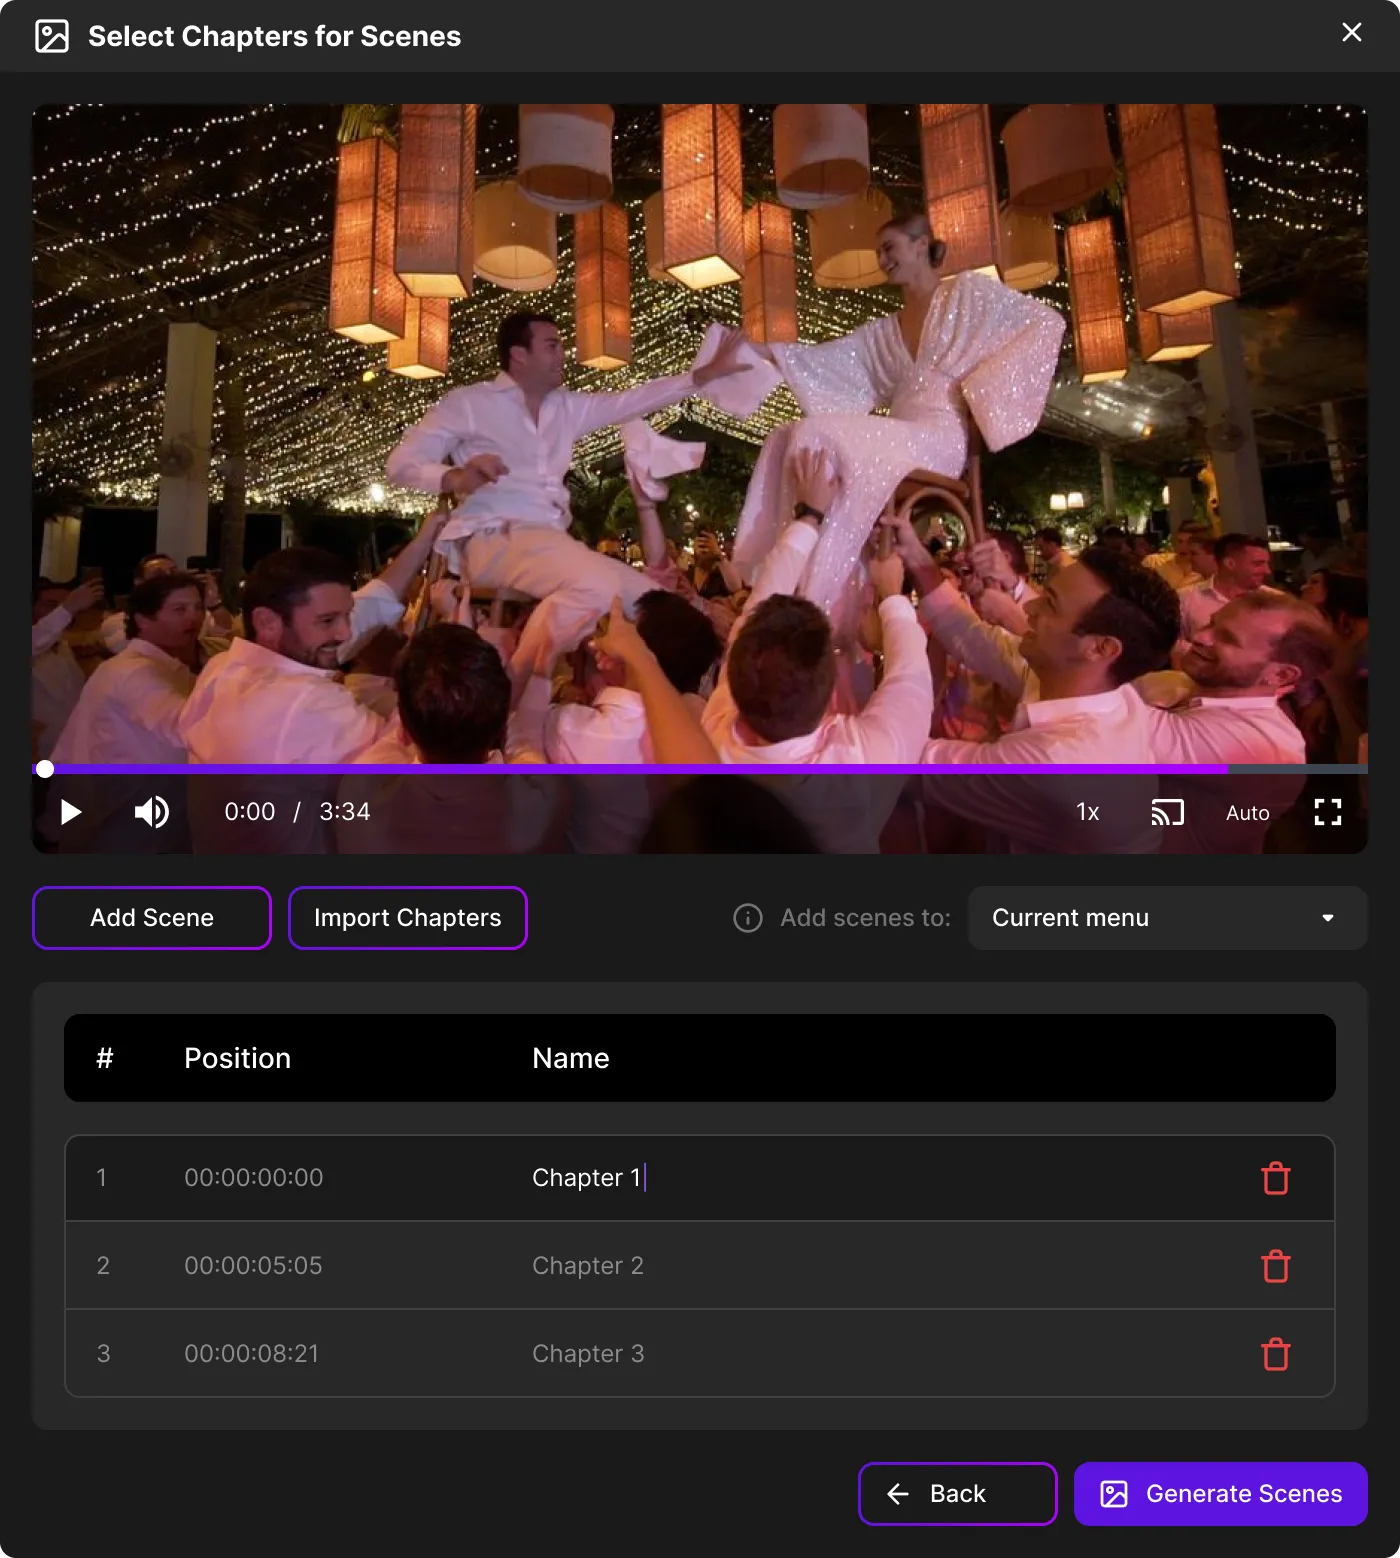The image size is (1400, 1558).
Task: Open the playback speed 1x setting
Action: [x=1086, y=812]
